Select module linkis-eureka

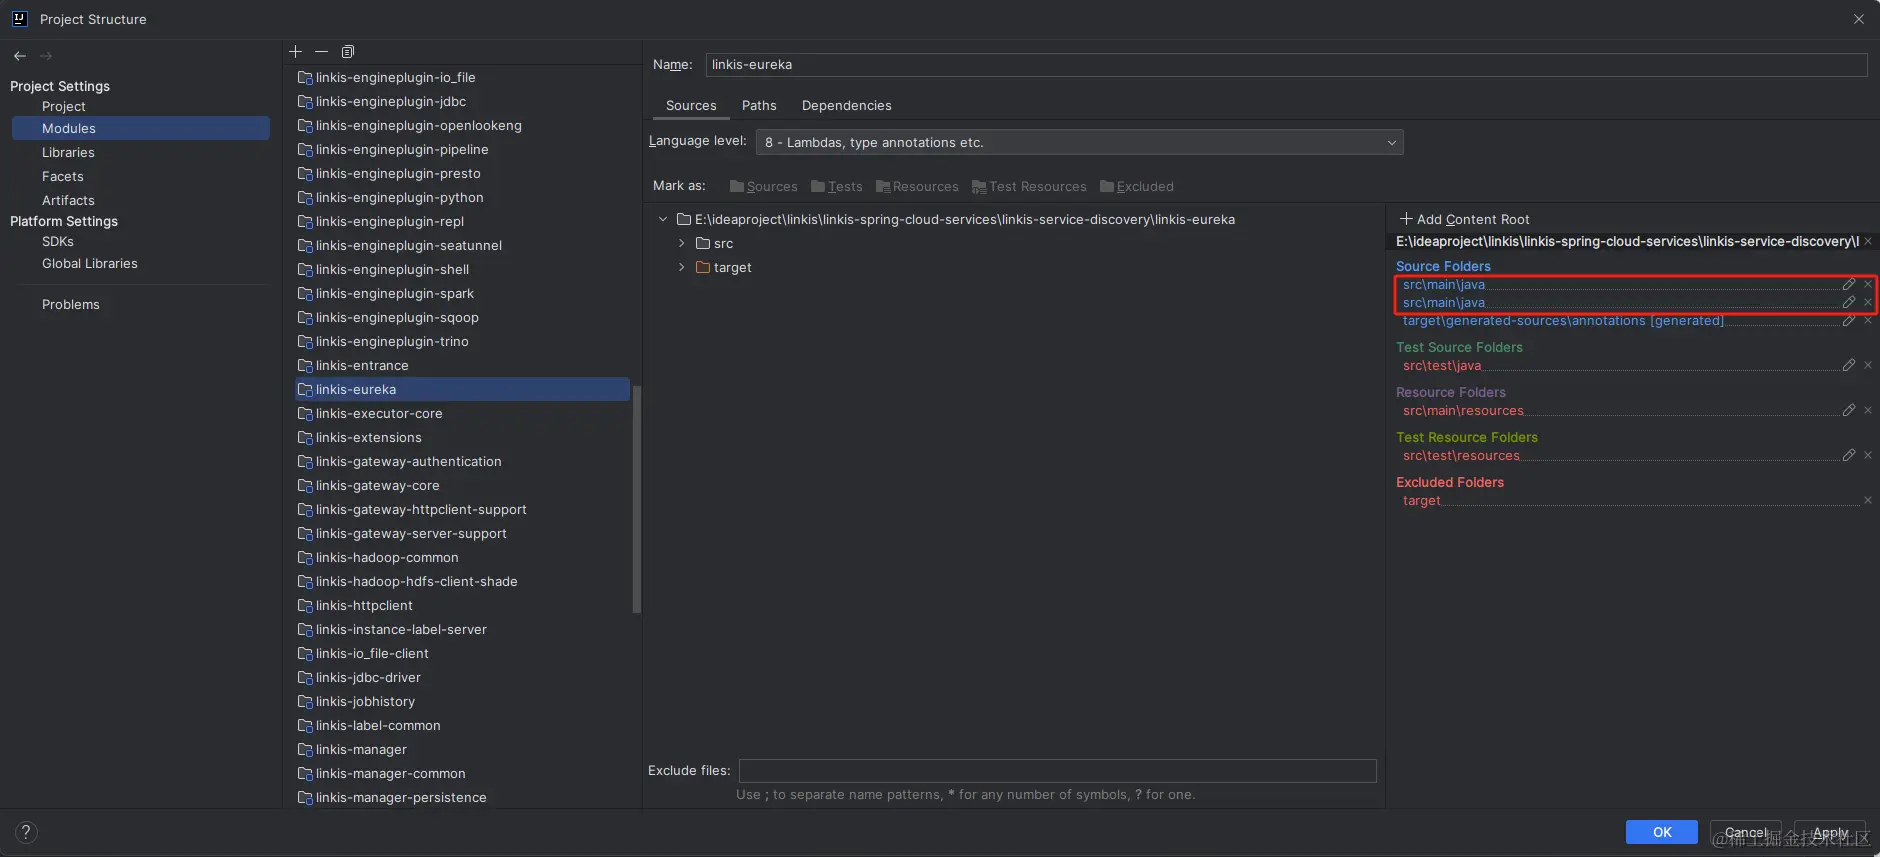coord(463,389)
